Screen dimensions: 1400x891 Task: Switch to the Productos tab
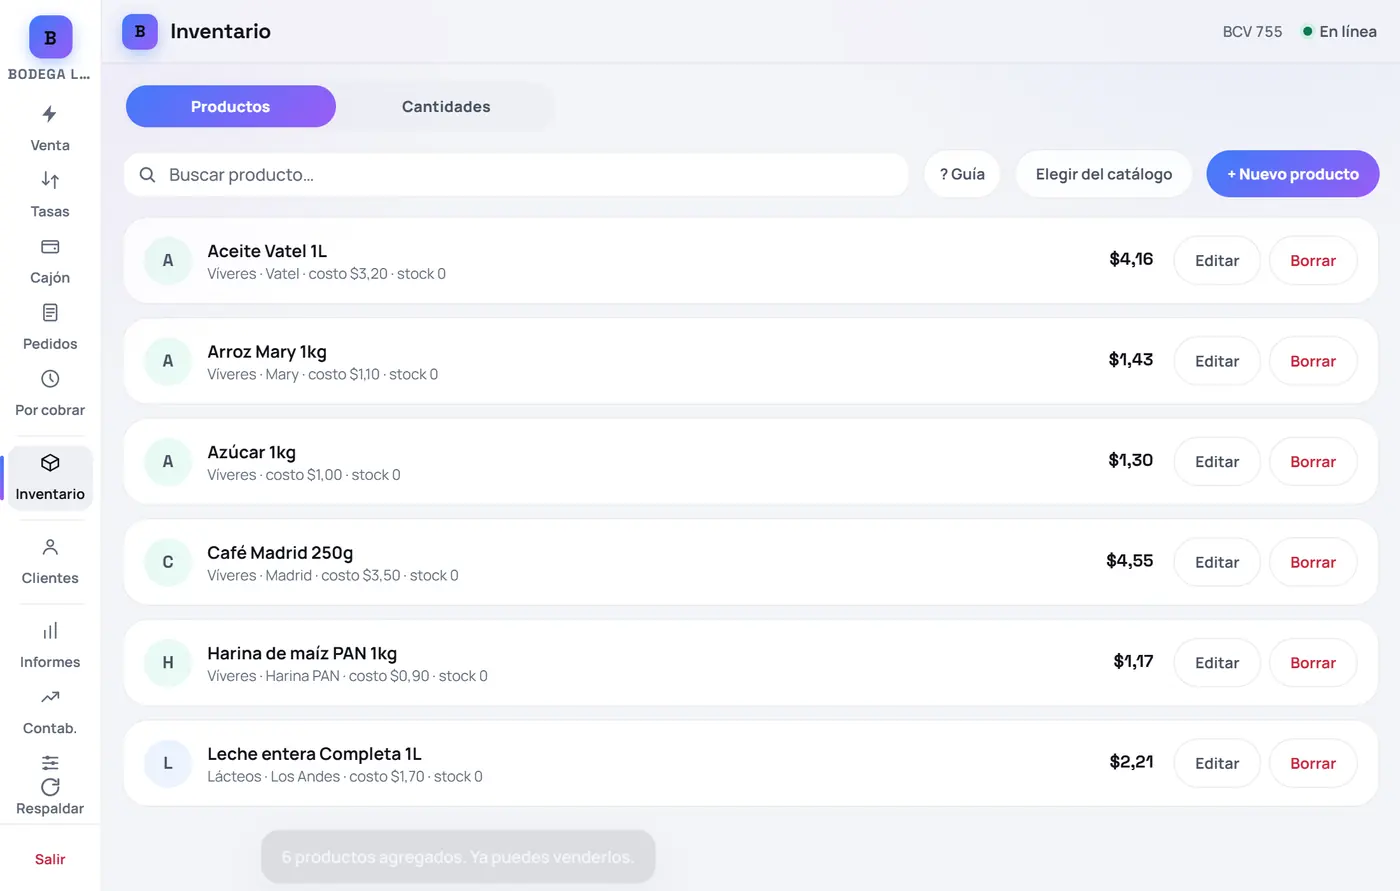click(231, 106)
